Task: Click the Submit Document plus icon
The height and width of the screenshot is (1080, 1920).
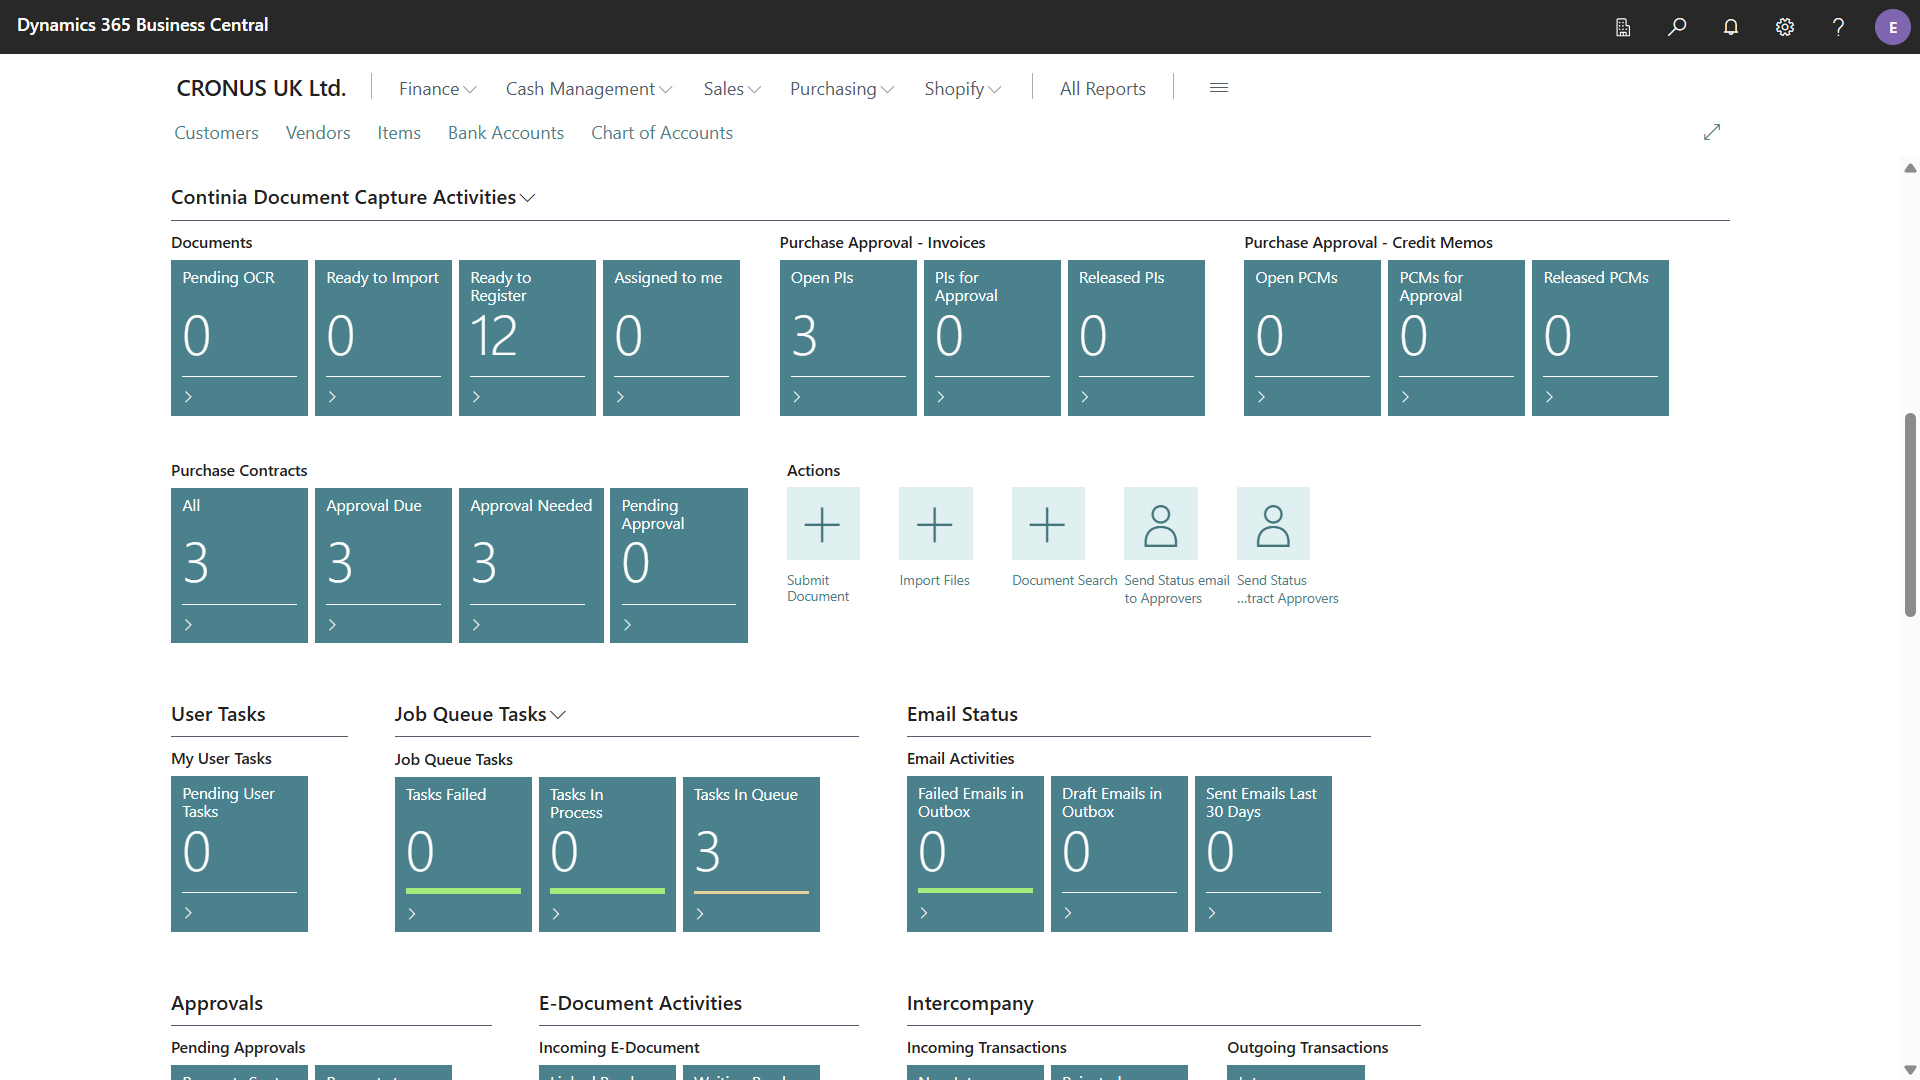Action: 822,524
